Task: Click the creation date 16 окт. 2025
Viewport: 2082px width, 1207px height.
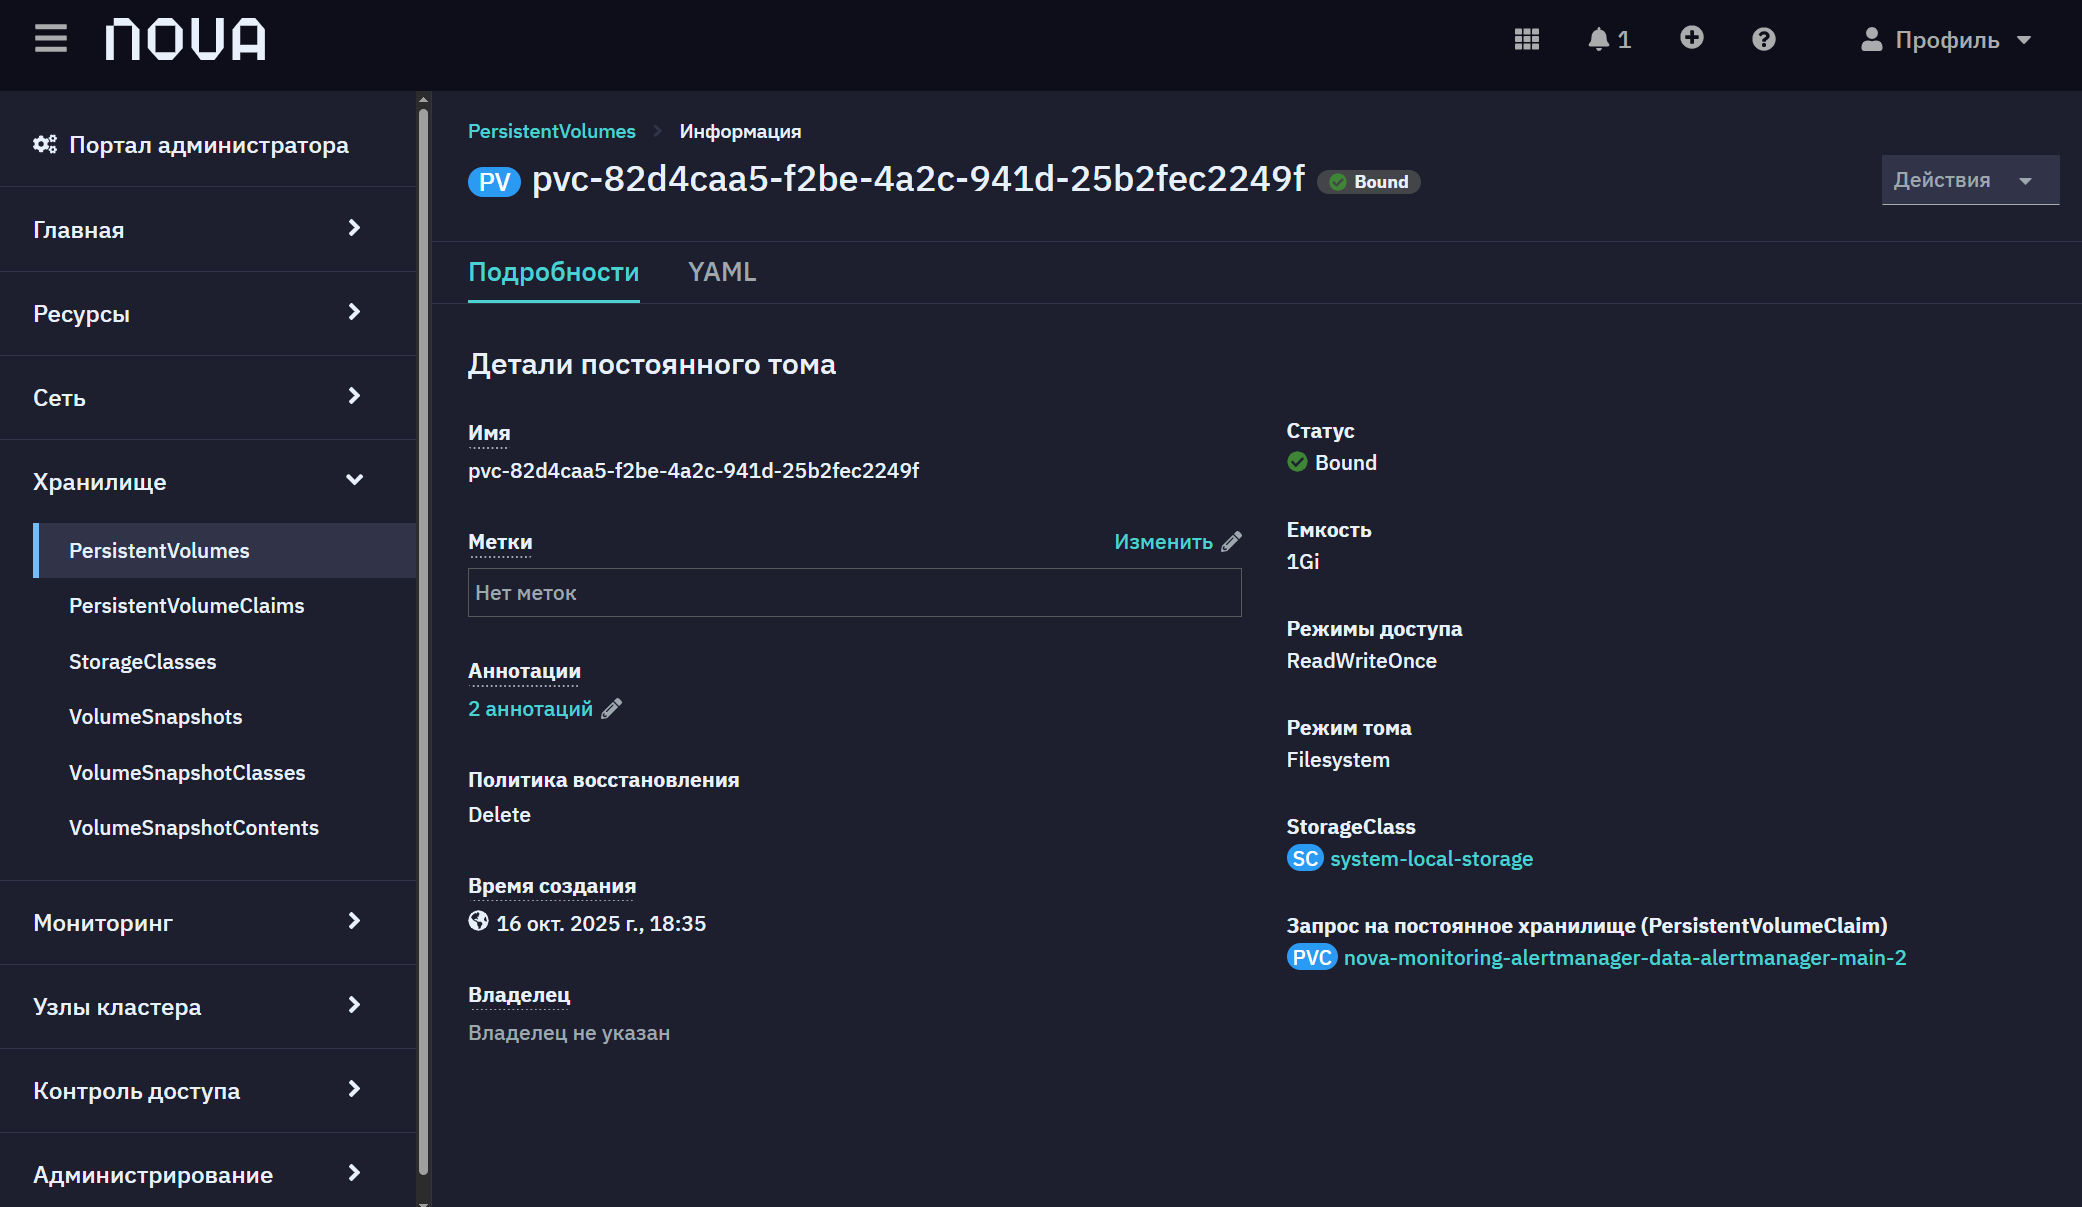Action: [x=601, y=923]
